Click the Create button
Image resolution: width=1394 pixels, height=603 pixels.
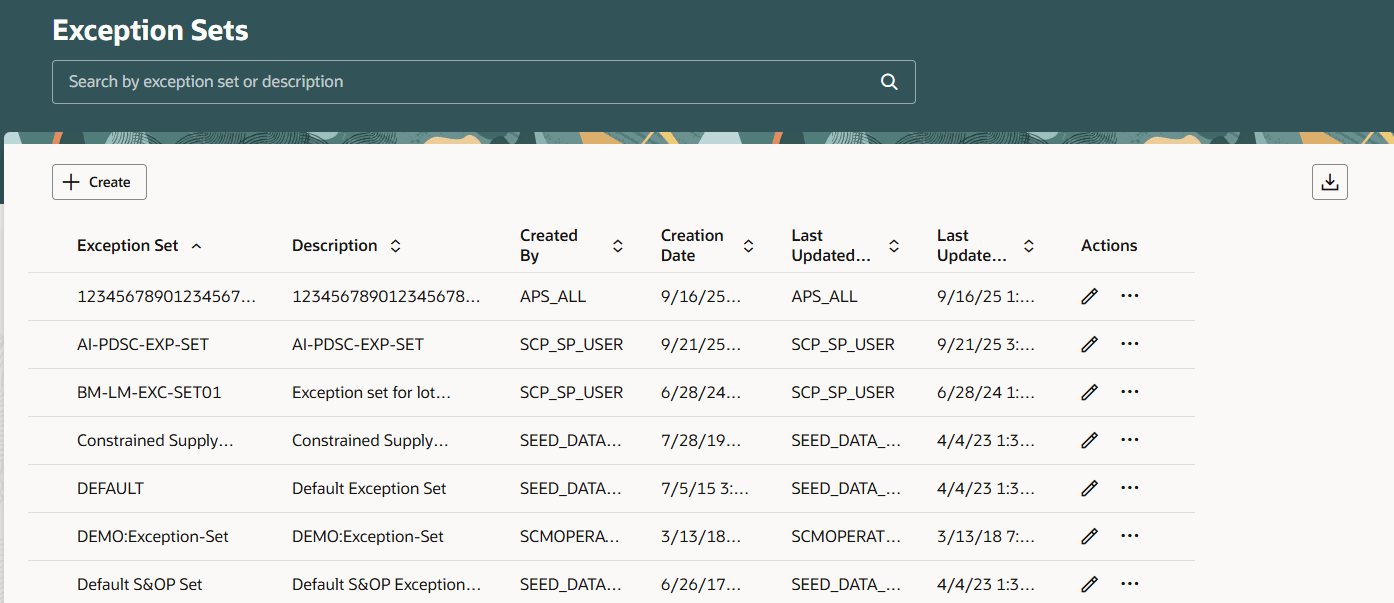(99, 181)
